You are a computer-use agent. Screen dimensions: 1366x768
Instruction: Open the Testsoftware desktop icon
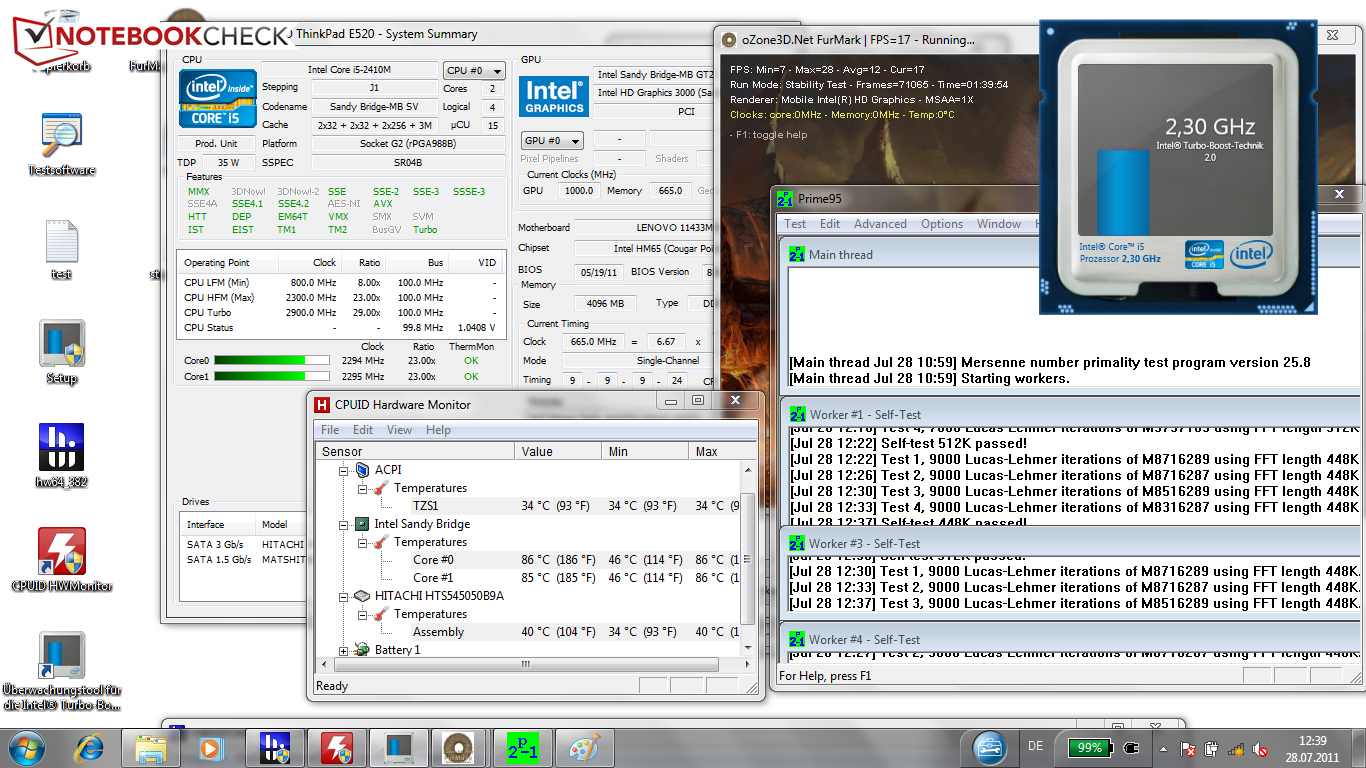tap(61, 144)
